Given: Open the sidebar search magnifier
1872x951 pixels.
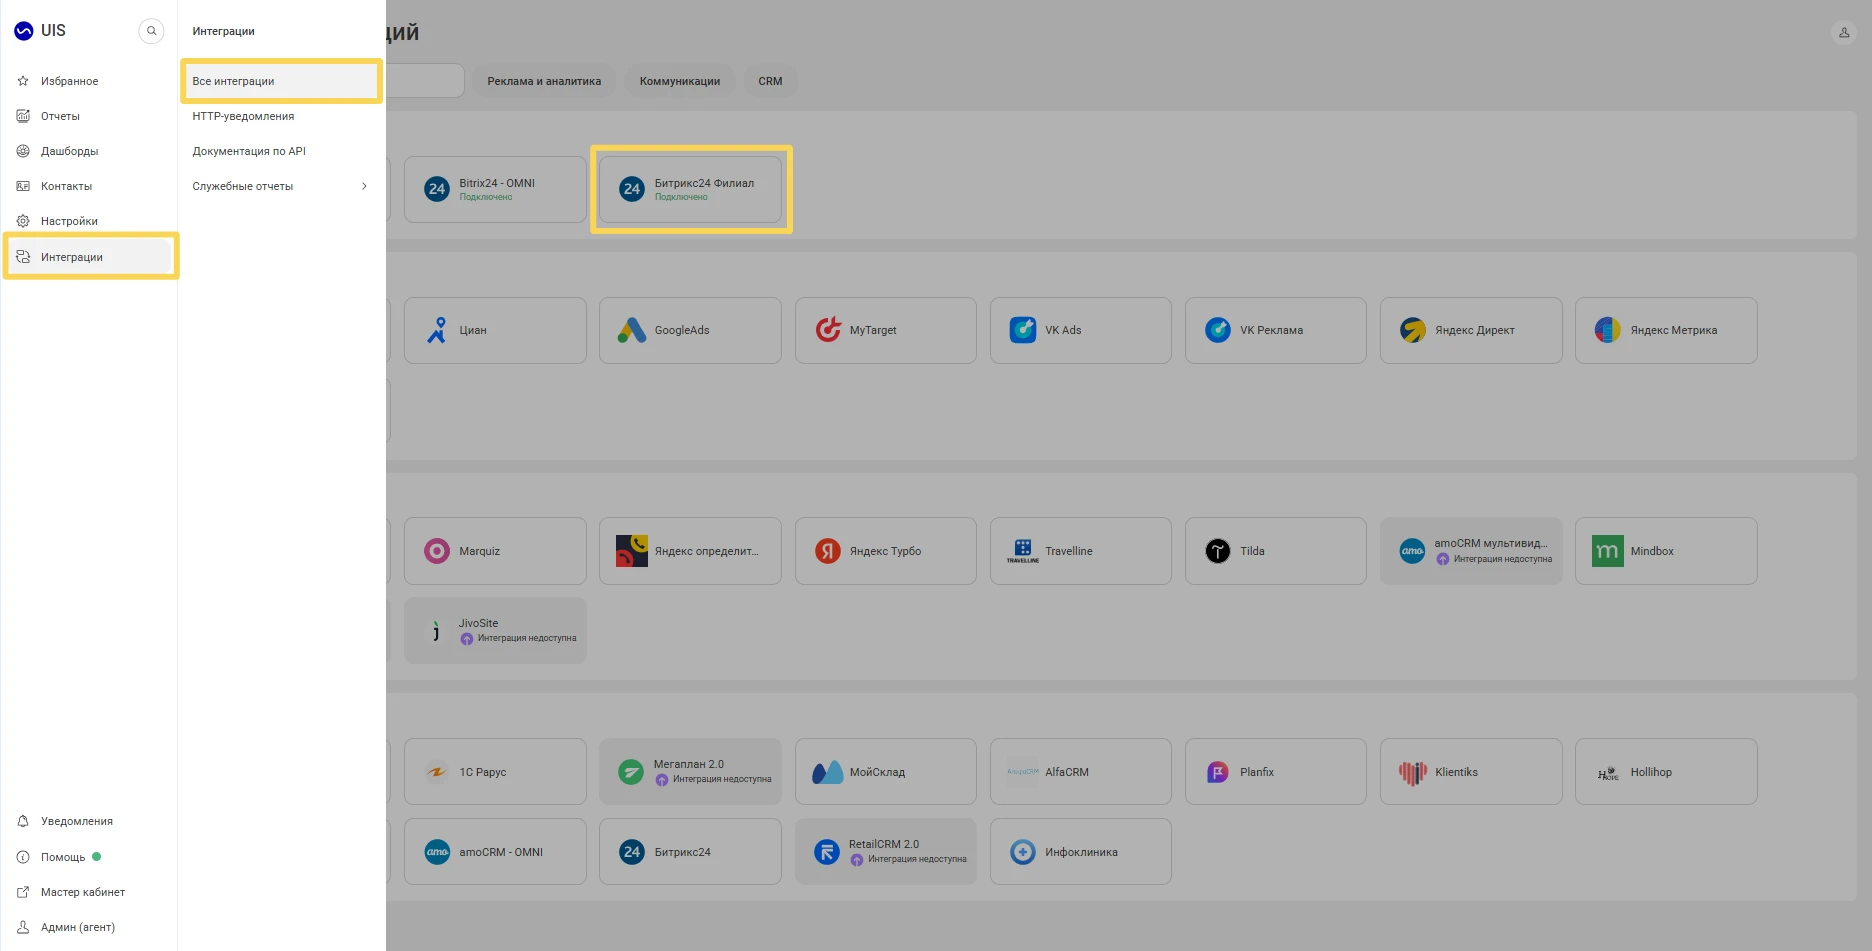Looking at the screenshot, I should pyautogui.click(x=151, y=31).
